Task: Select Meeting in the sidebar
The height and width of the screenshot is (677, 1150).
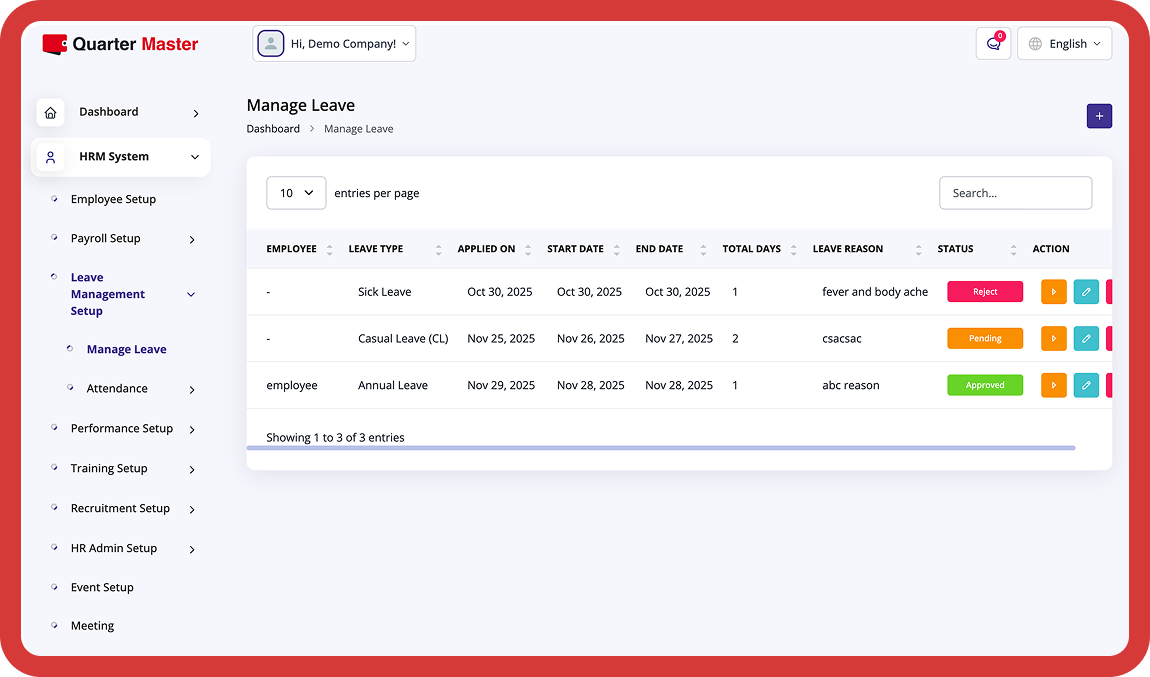Action: [x=92, y=625]
